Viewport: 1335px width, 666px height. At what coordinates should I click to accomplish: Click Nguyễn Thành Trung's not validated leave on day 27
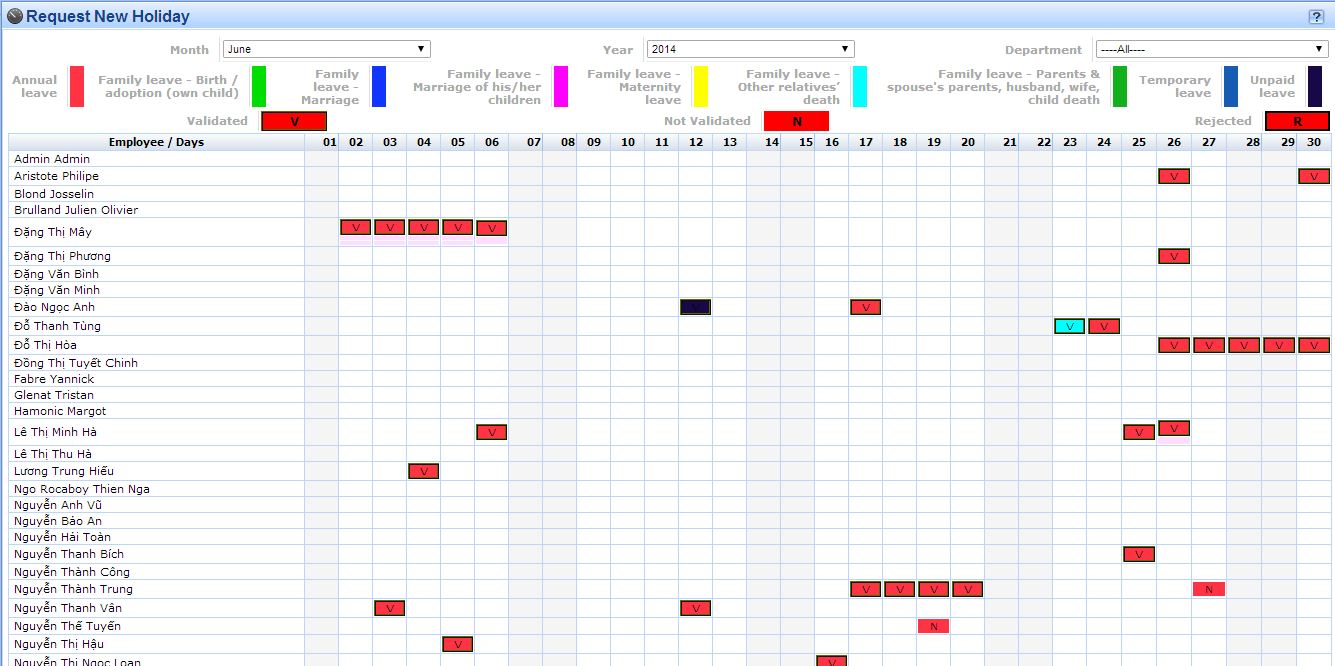click(x=1208, y=589)
